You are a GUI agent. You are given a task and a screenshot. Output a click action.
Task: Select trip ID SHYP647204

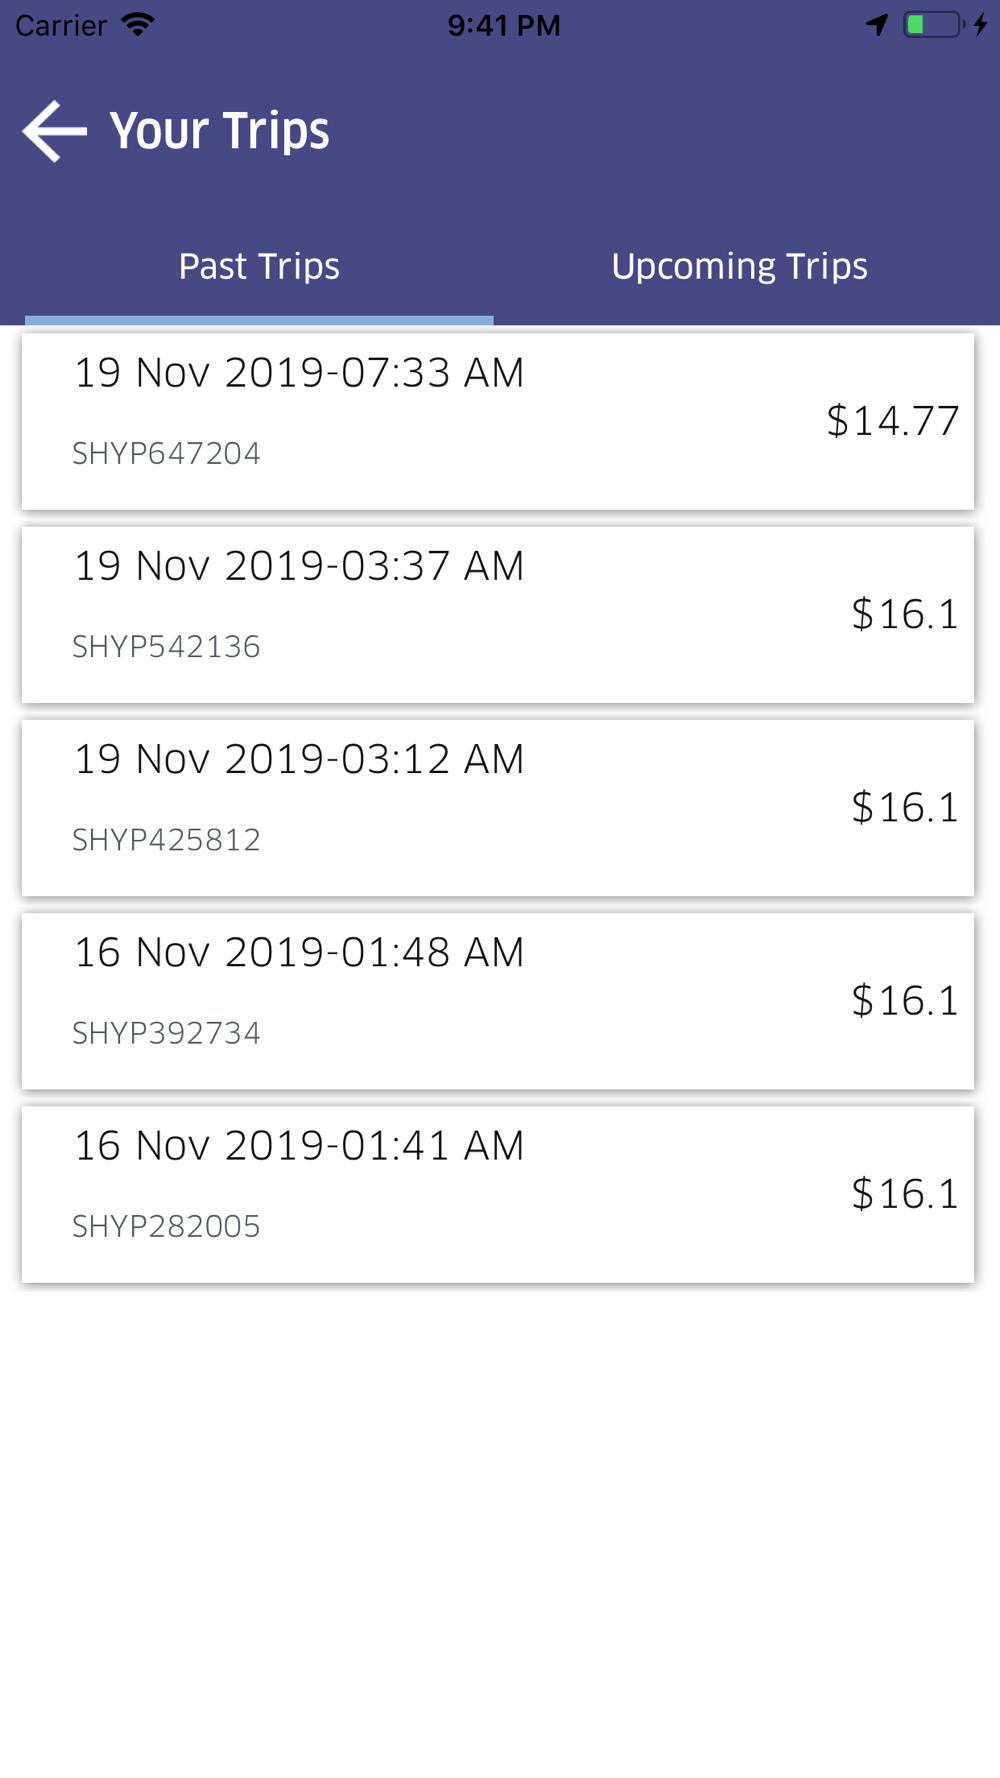[166, 454]
